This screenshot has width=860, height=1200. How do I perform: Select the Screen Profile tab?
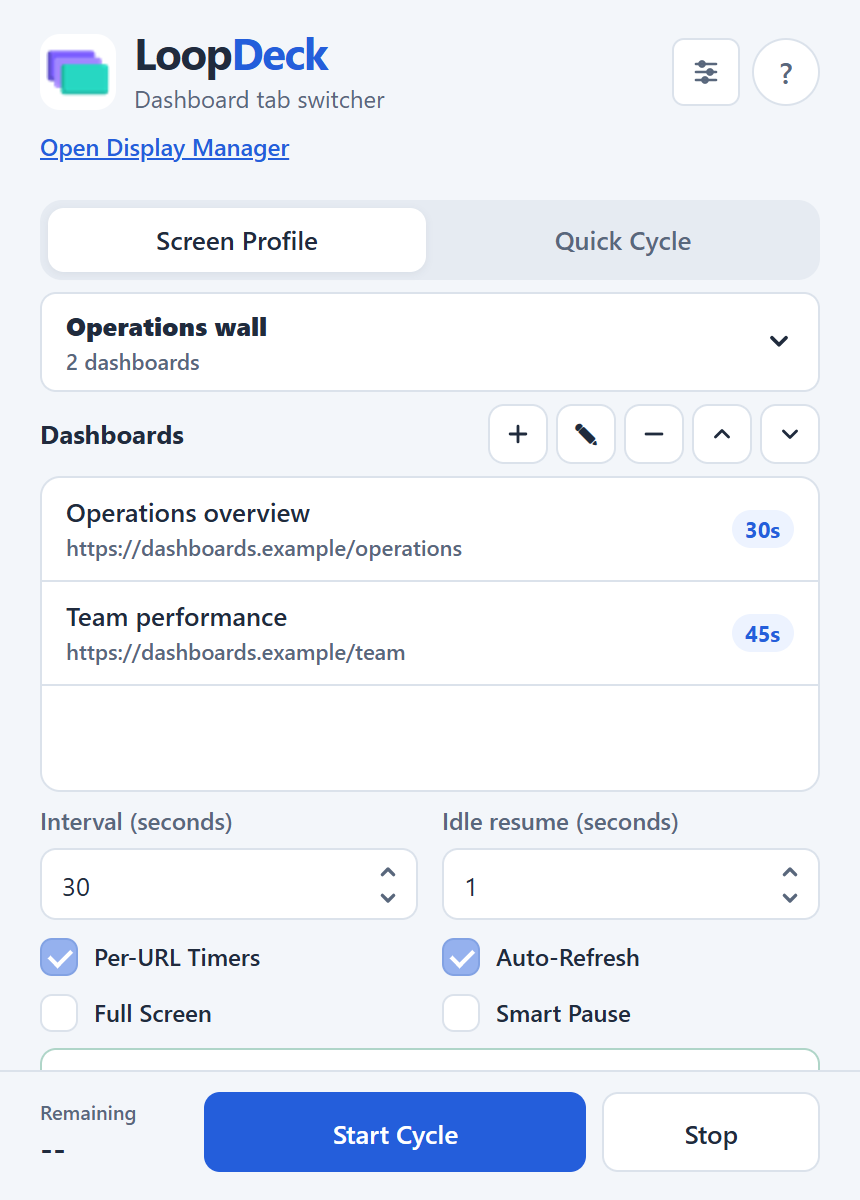pyautogui.click(x=237, y=241)
